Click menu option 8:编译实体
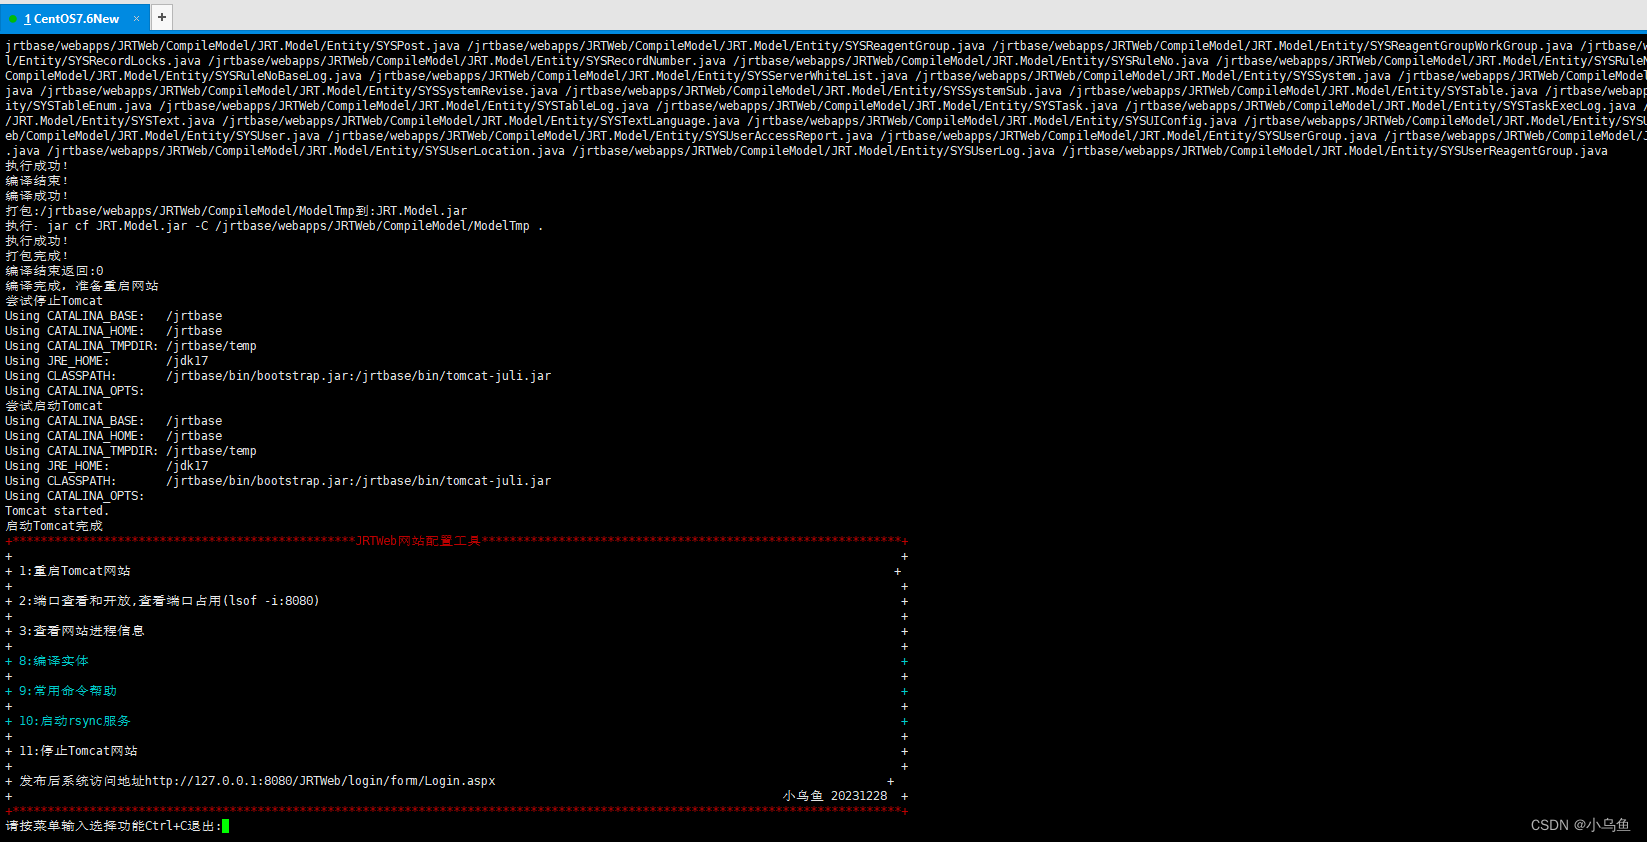This screenshot has width=1647, height=842. point(53,661)
